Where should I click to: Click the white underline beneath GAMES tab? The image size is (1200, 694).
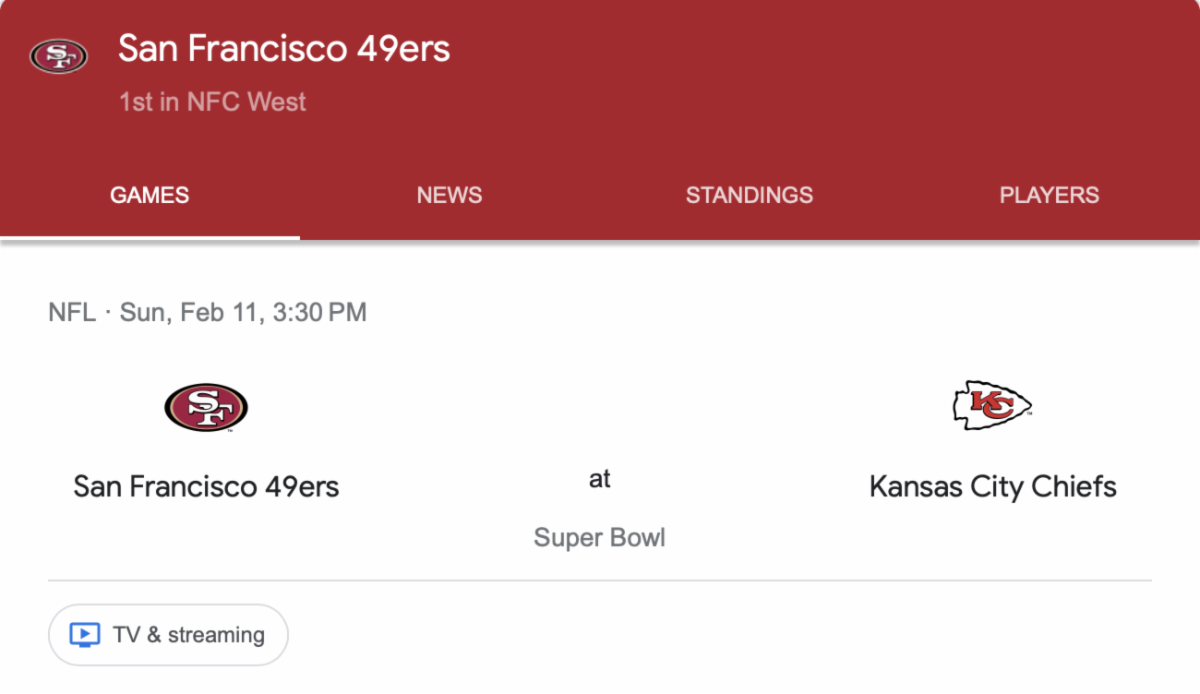click(x=150, y=237)
